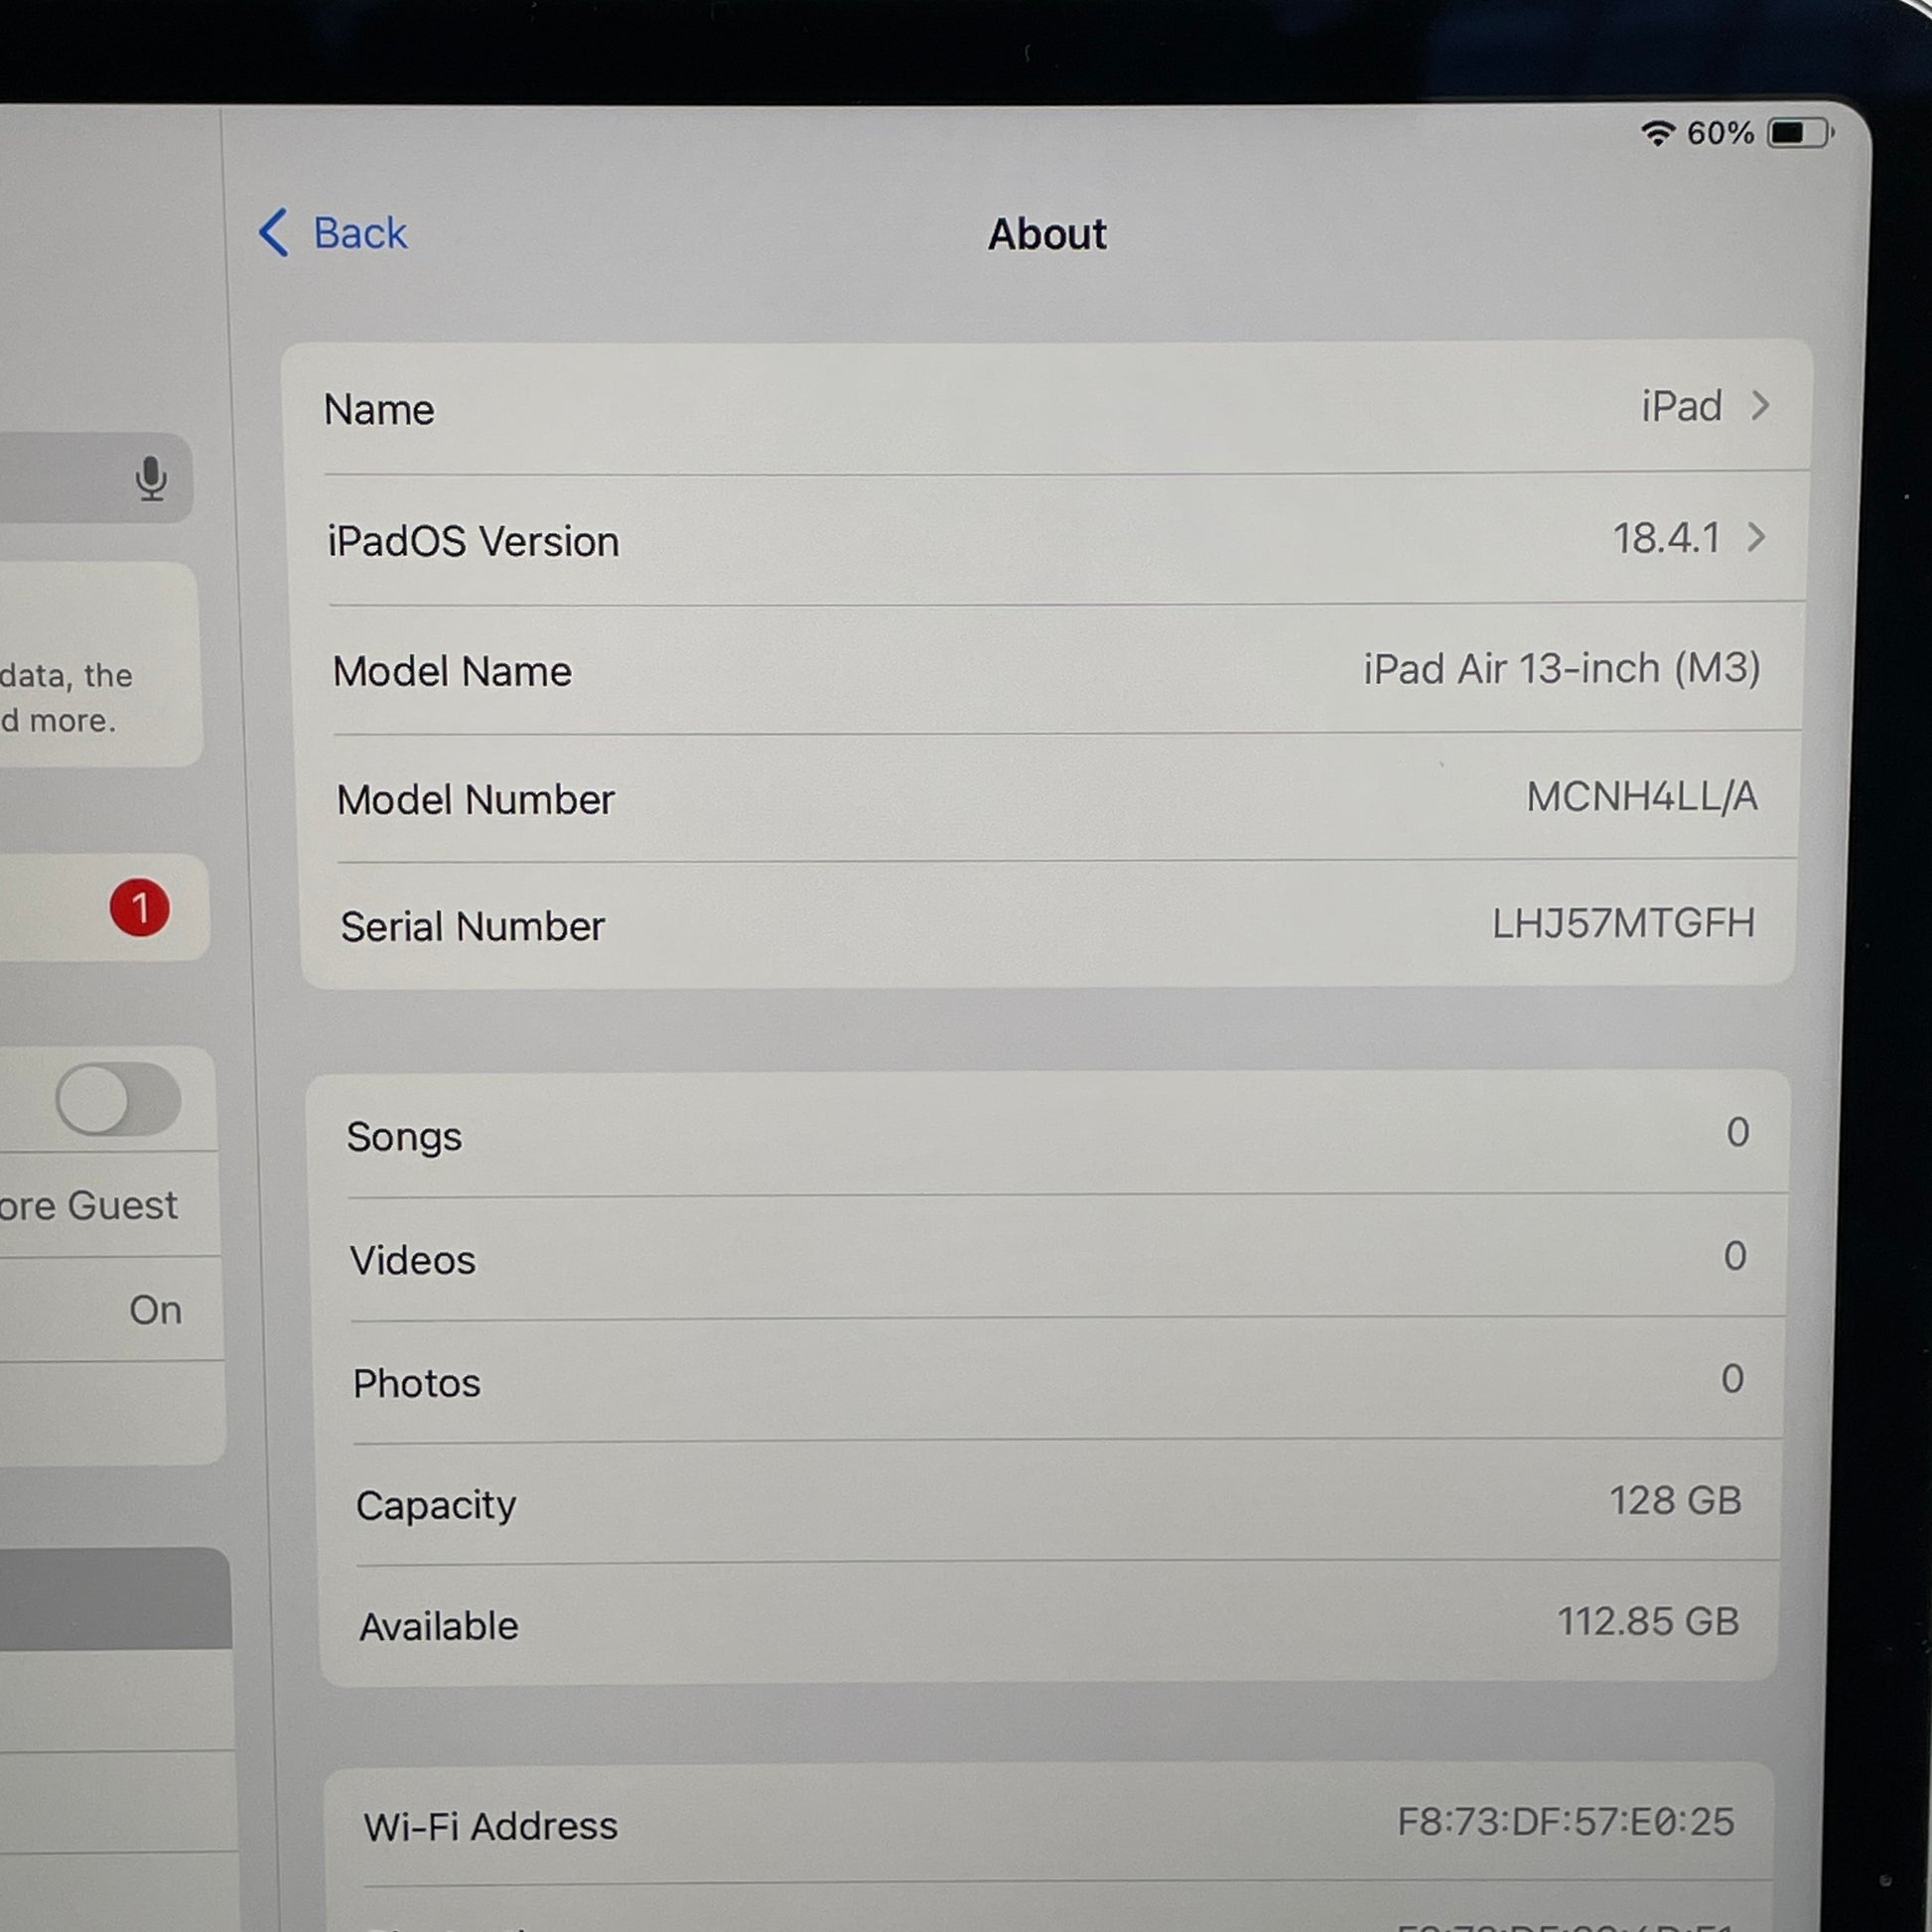Toggle the switch in the left sidebar

(118, 1099)
